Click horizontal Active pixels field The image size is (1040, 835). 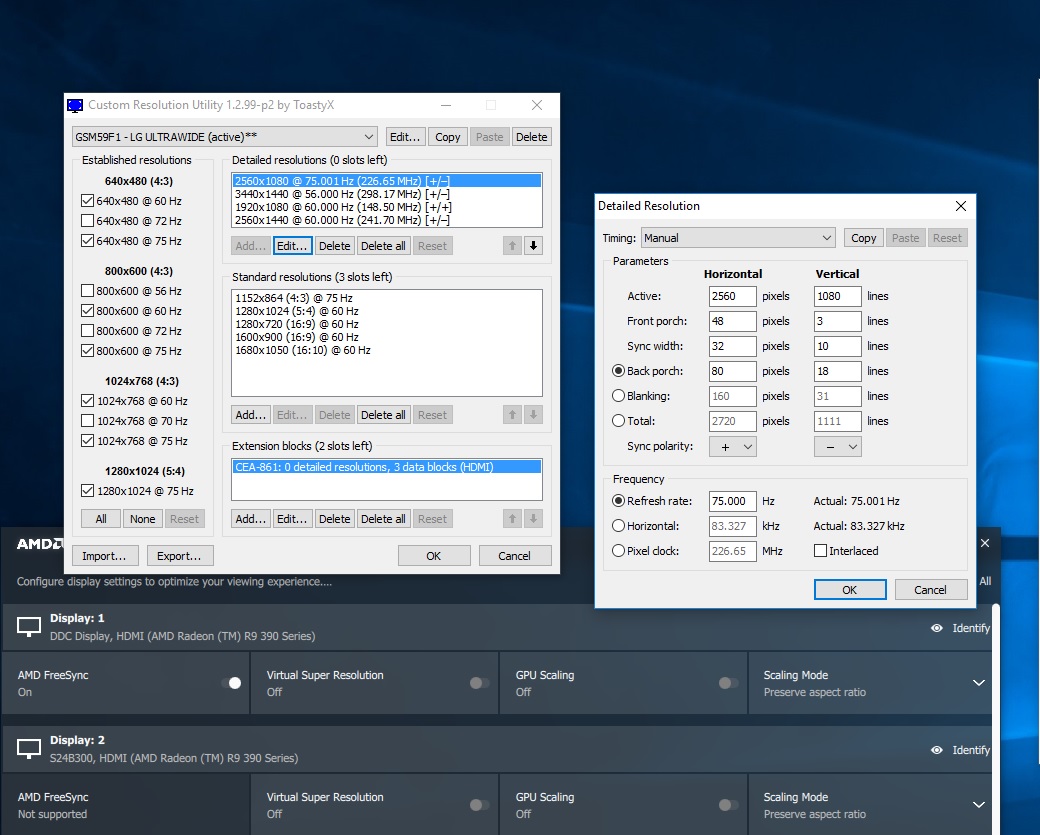click(x=732, y=296)
